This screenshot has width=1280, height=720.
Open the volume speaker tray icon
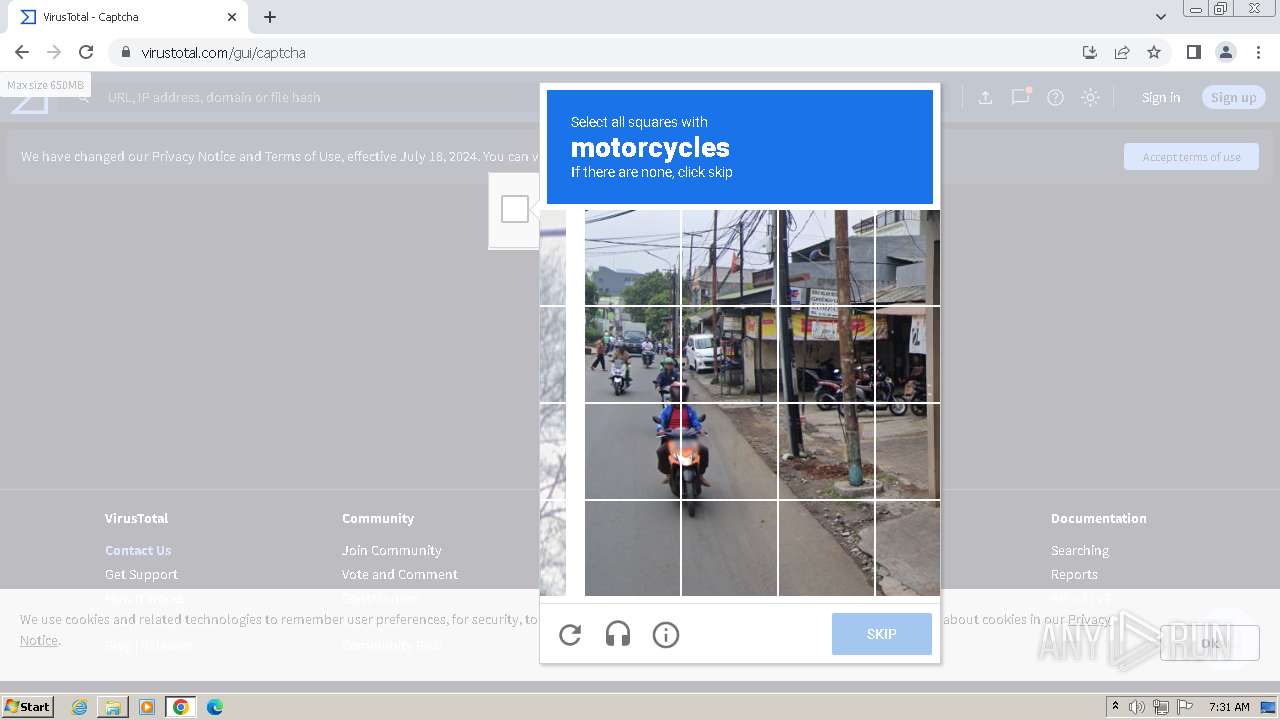[1137, 707]
